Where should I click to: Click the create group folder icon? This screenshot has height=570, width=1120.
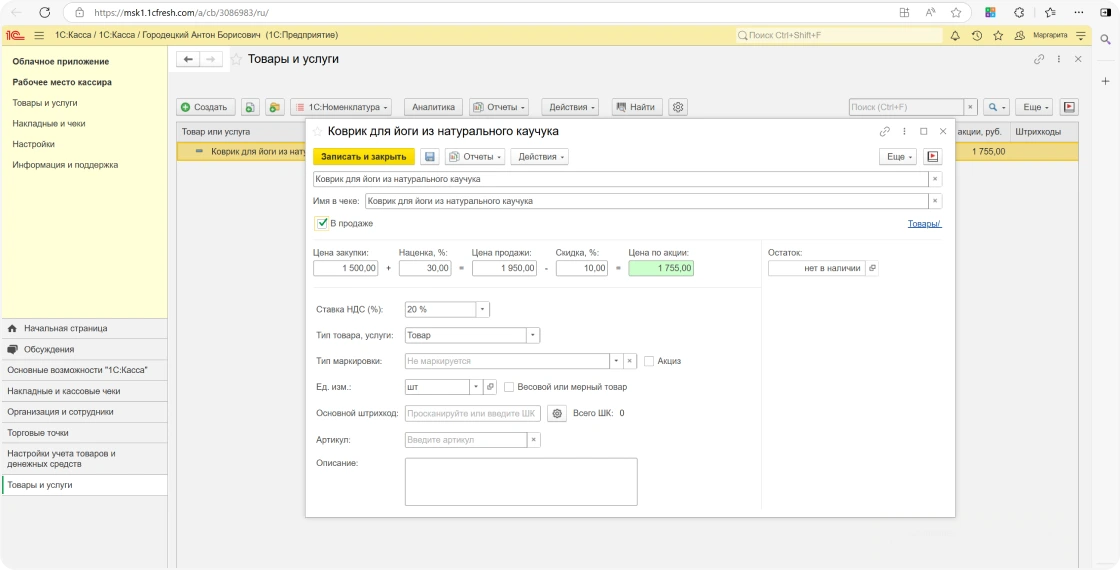pyautogui.click(x=275, y=107)
